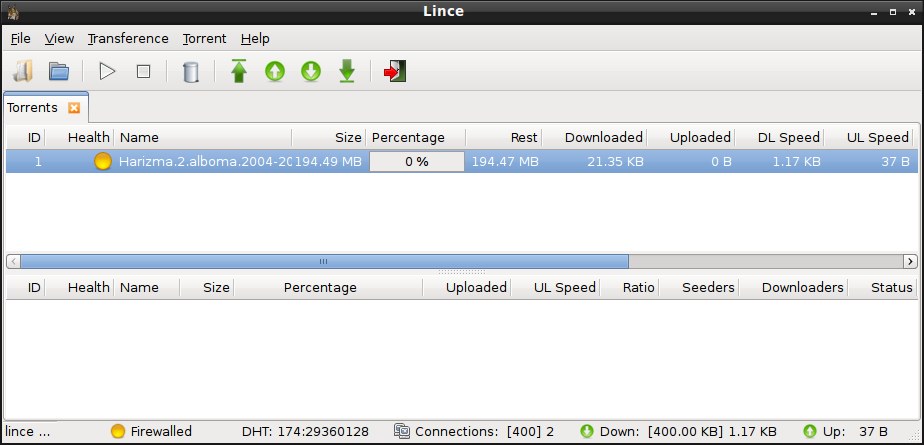Image resolution: width=924 pixels, height=445 pixels.
Task: Delete the torrent with the trash can icon
Action: coord(191,72)
